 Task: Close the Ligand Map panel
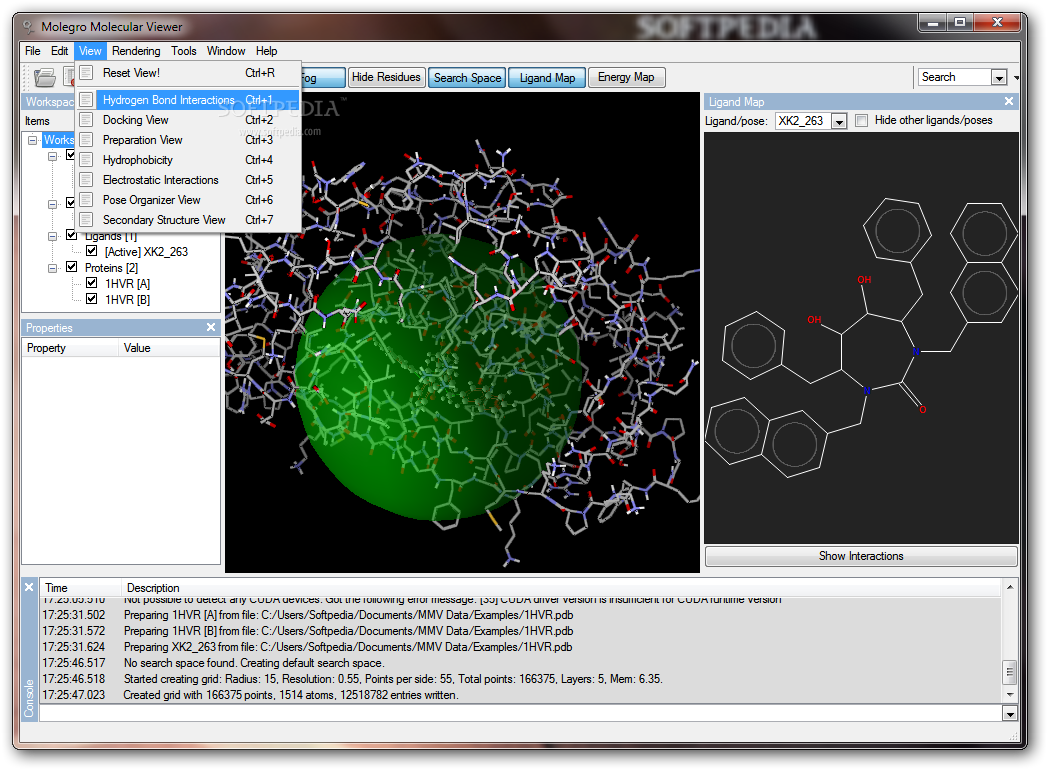tap(1009, 102)
